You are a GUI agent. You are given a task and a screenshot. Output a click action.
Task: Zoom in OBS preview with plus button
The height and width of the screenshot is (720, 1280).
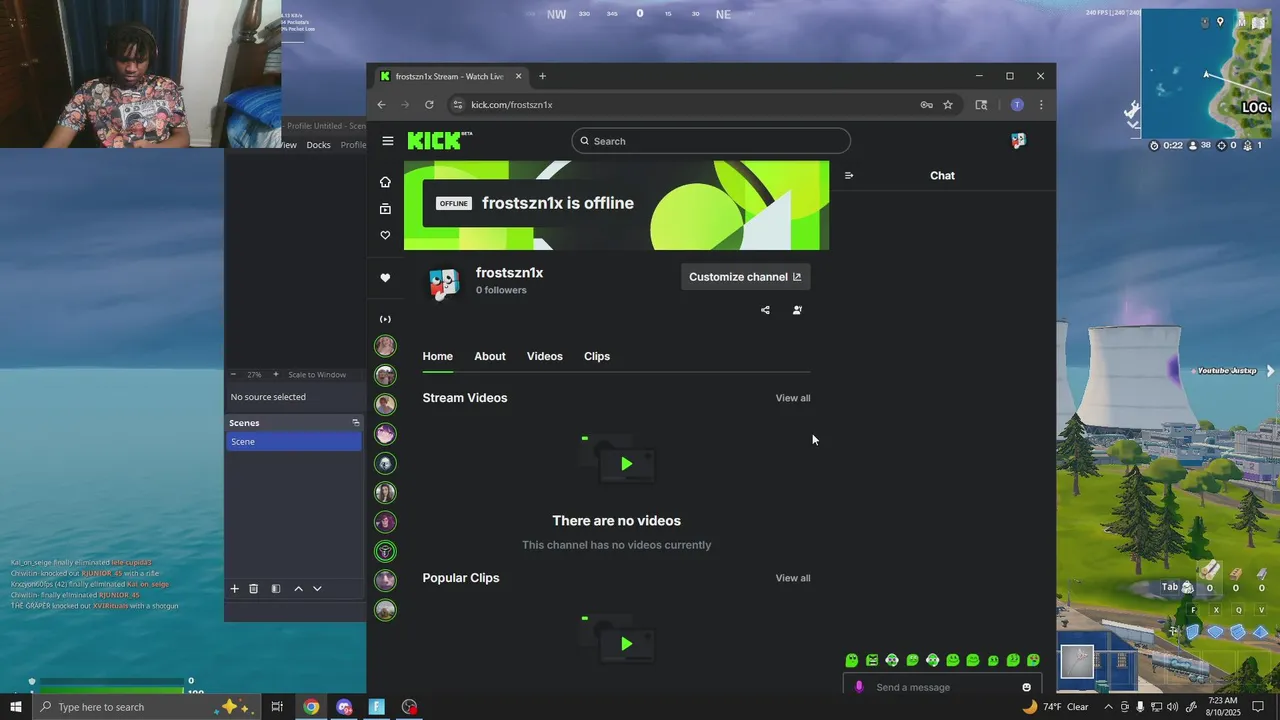(276, 375)
